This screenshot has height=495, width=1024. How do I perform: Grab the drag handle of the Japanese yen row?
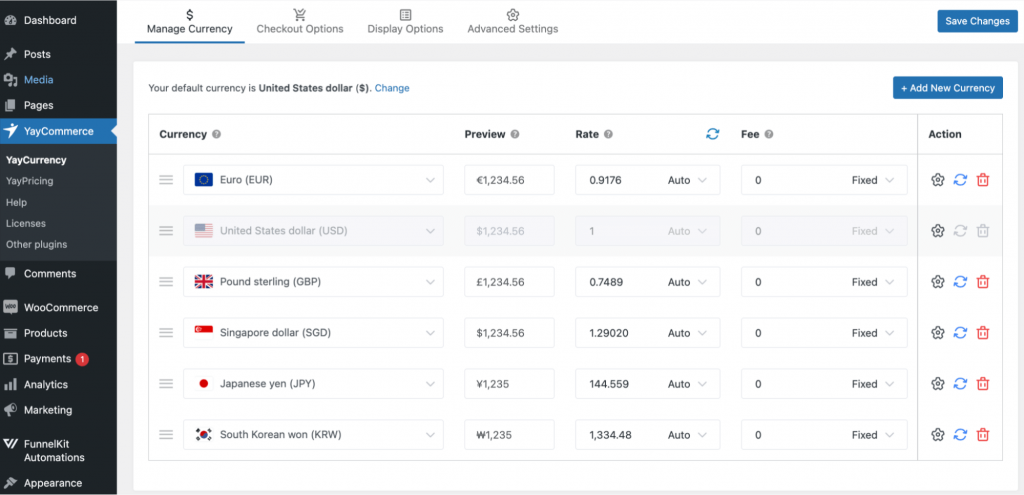point(167,384)
